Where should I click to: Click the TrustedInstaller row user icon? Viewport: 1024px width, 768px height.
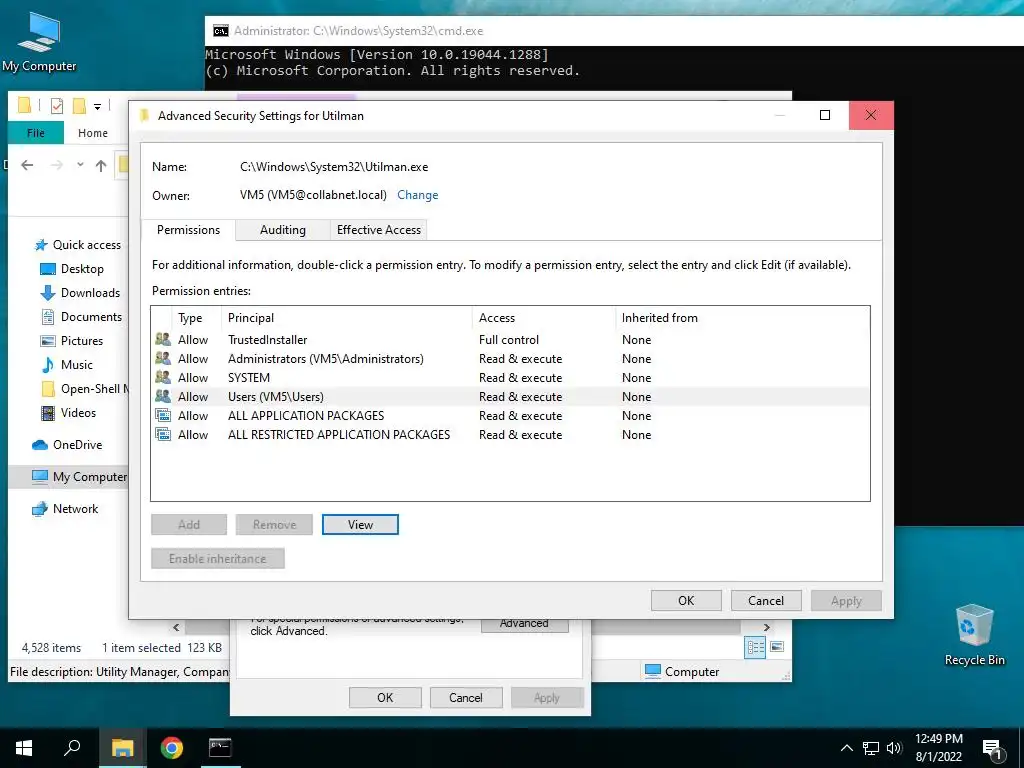pos(163,340)
